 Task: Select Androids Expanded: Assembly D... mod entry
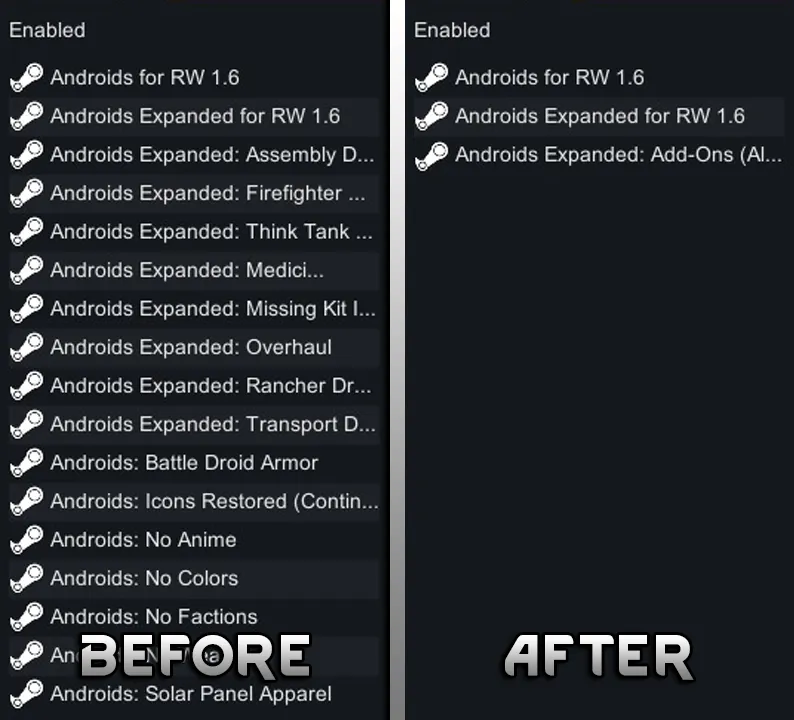tap(211, 155)
